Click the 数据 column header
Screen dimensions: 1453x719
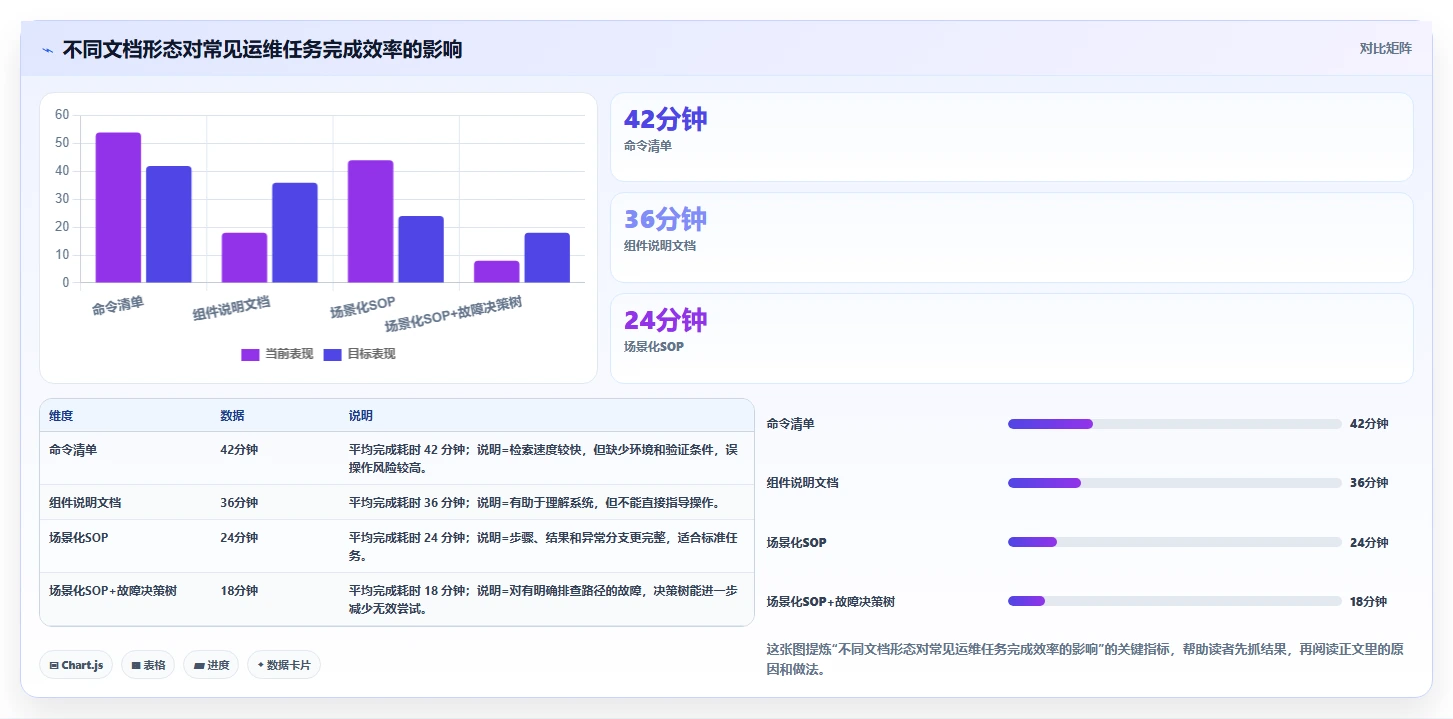(x=232, y=416)
